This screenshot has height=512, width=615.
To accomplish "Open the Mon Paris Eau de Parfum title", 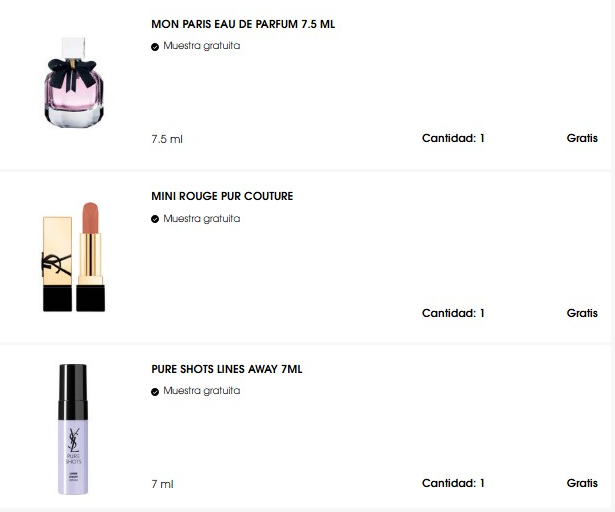I will [x=243, y=24].
